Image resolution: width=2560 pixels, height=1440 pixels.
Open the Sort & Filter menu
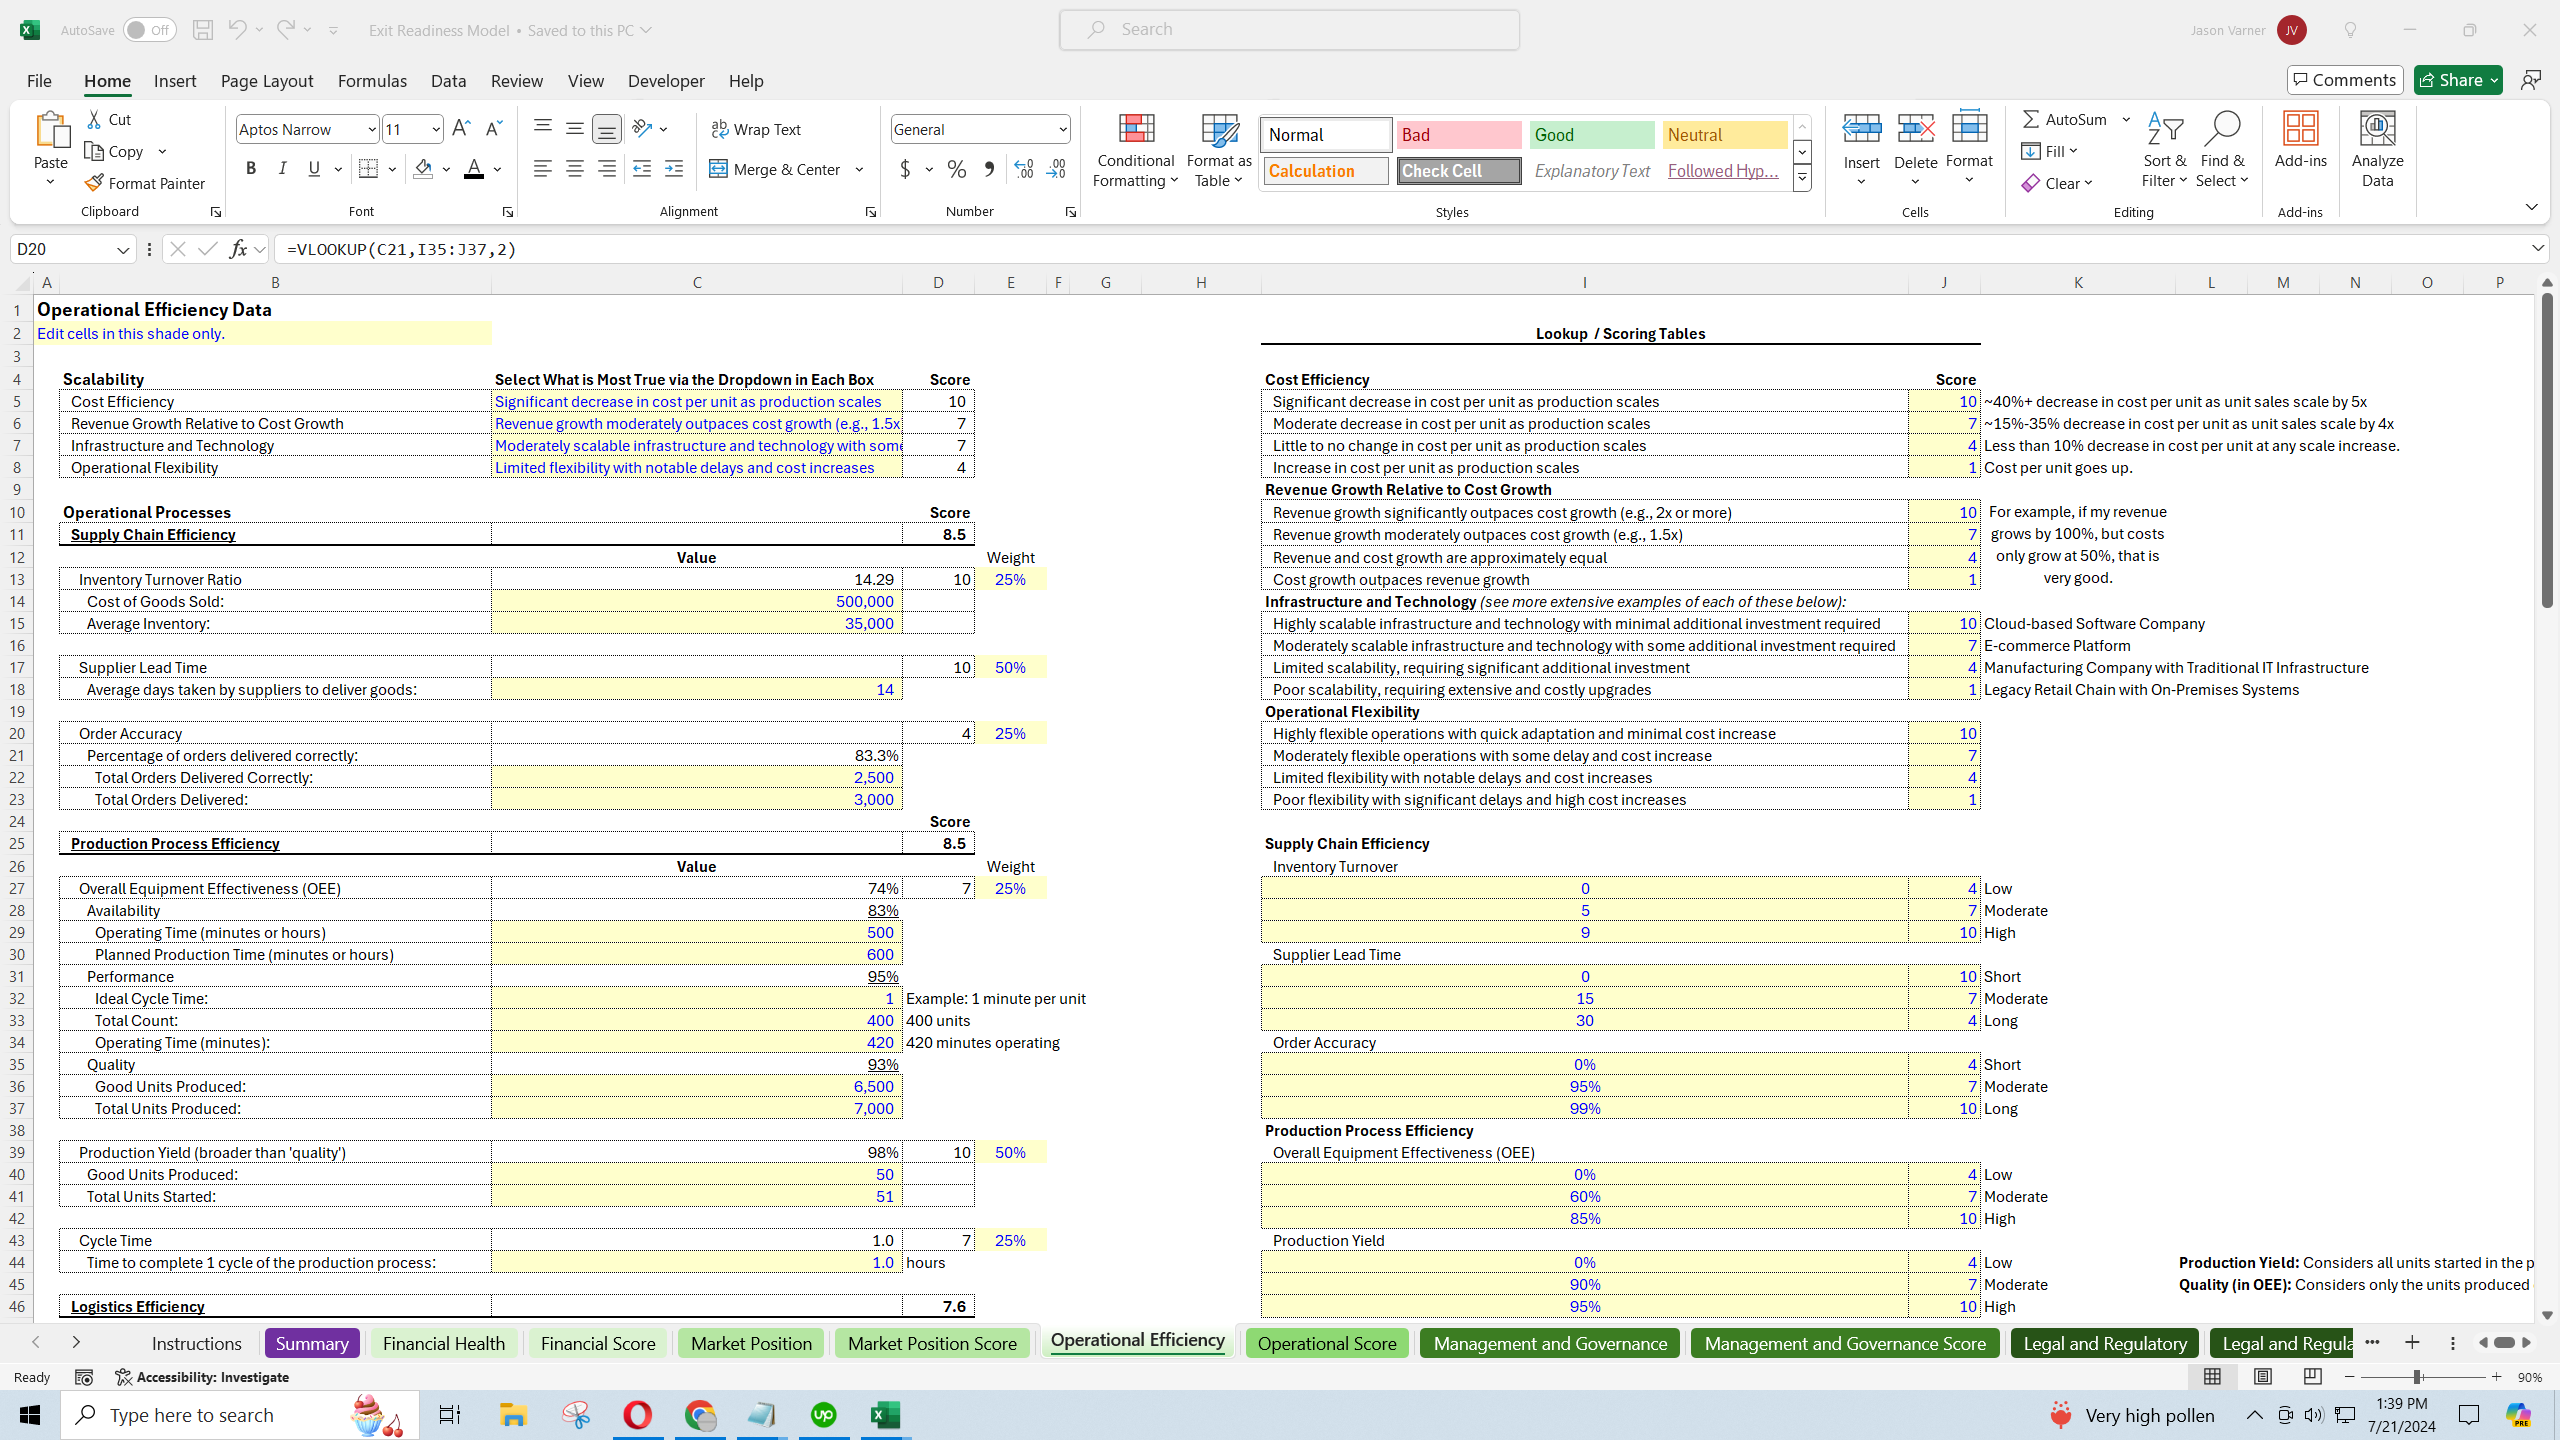point(2165,150)
